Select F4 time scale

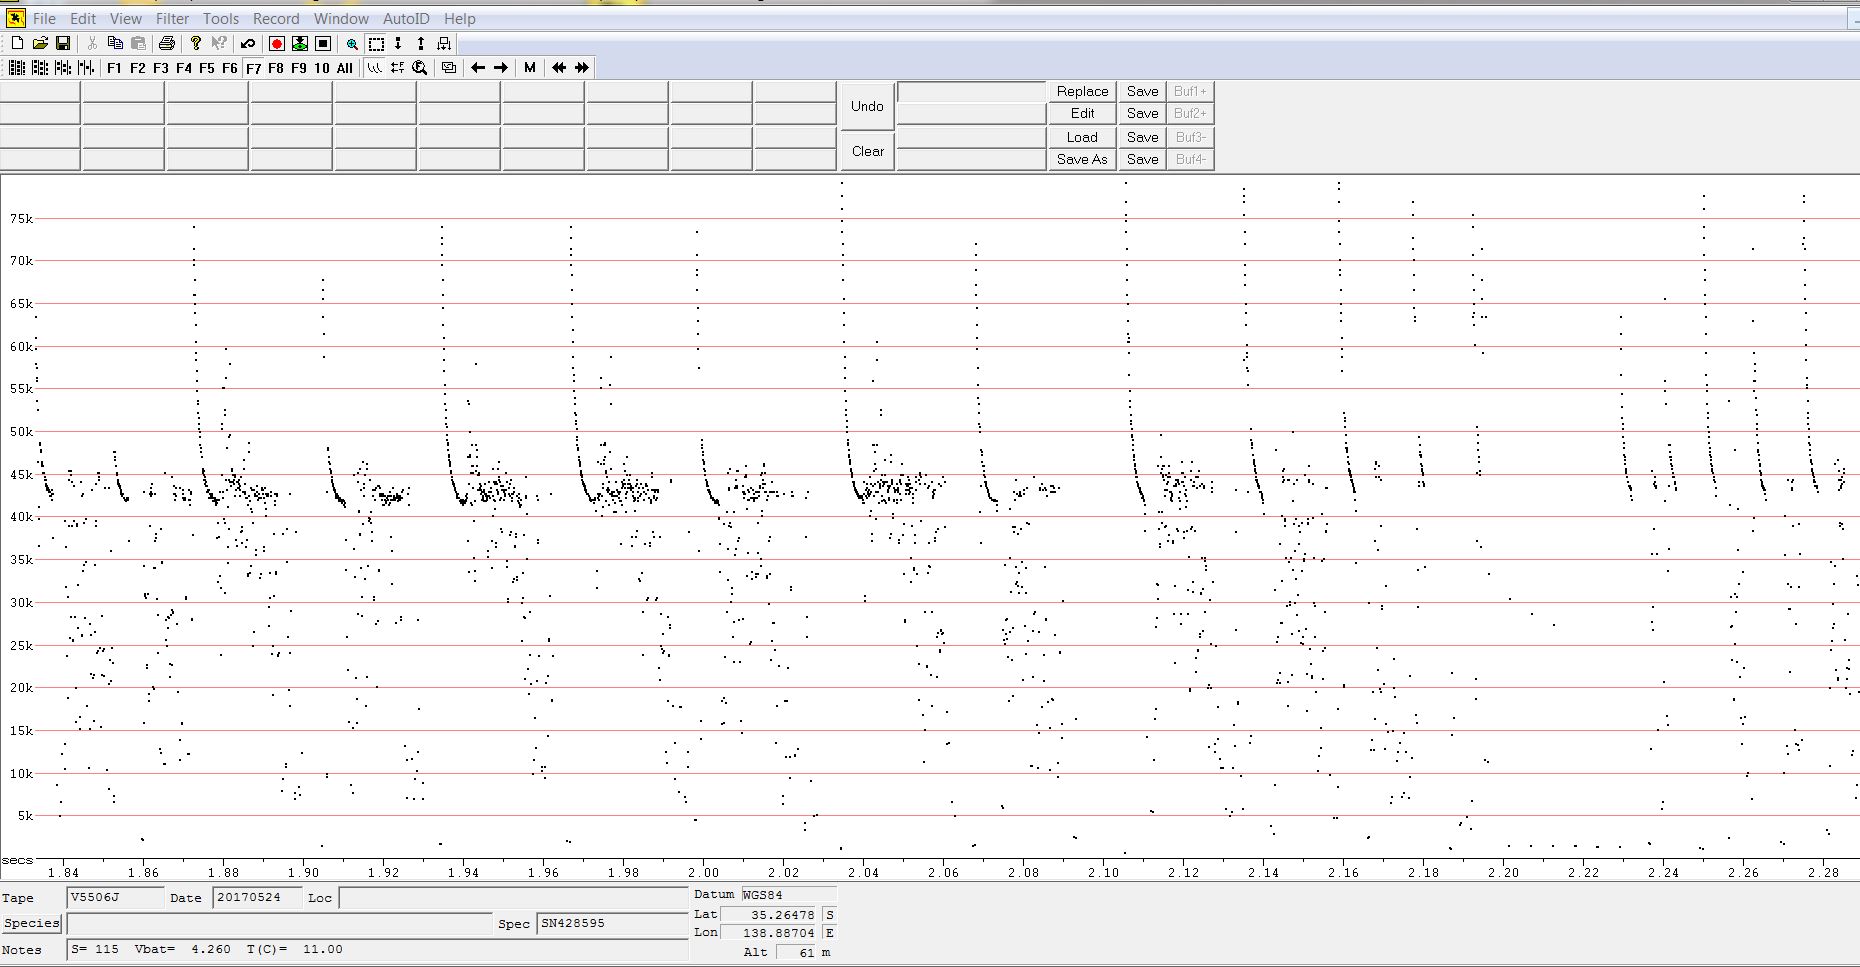(x=184, y=68)
